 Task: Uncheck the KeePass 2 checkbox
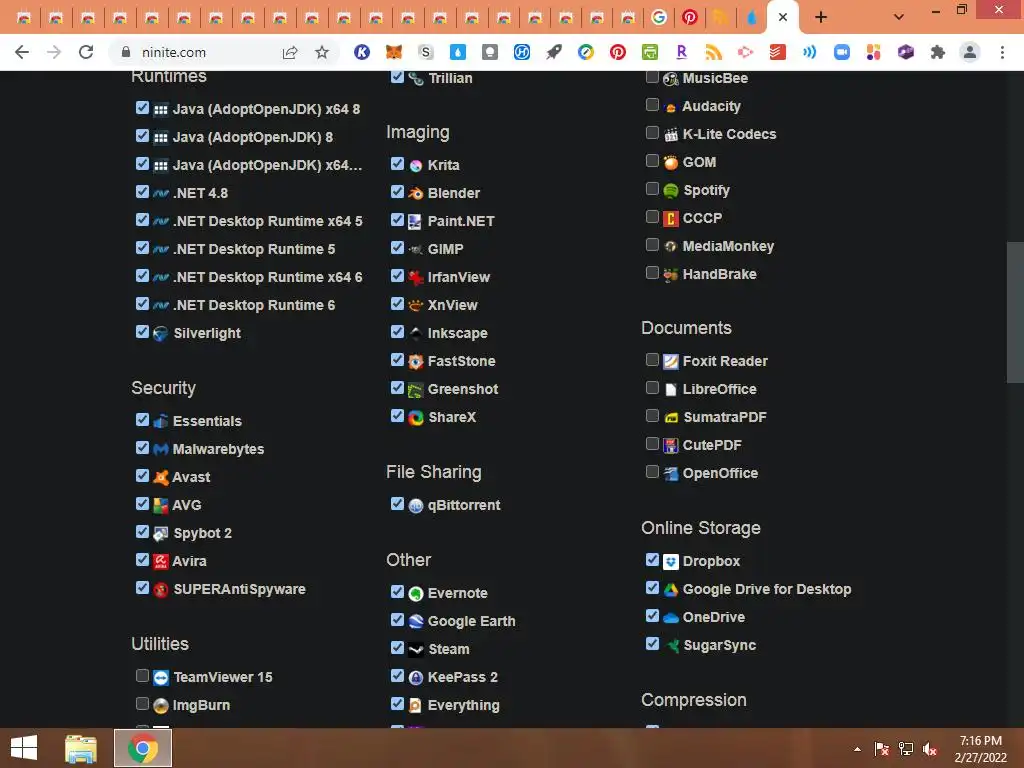click(x=397, y=675)
